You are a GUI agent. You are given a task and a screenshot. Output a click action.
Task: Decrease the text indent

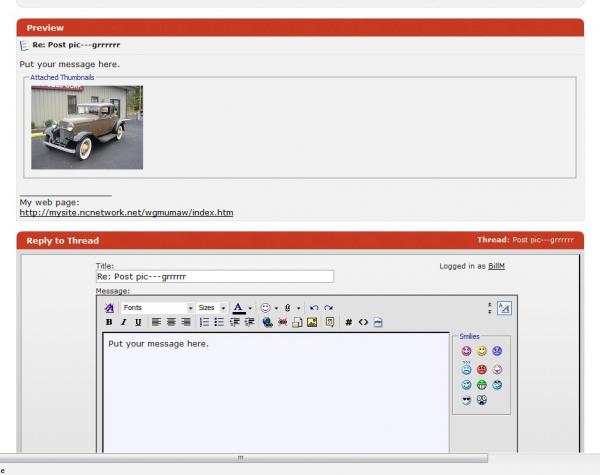click(x=235, y=322)
